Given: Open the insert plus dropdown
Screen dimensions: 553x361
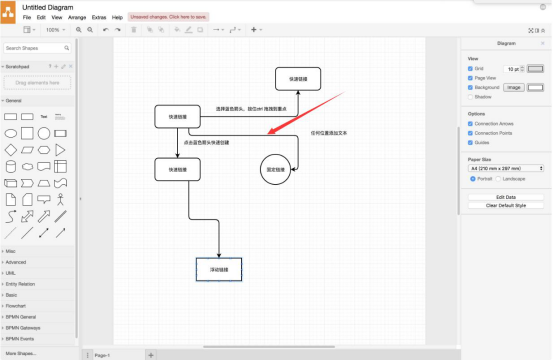Looking at the screenshot, I should click(256, 30).
